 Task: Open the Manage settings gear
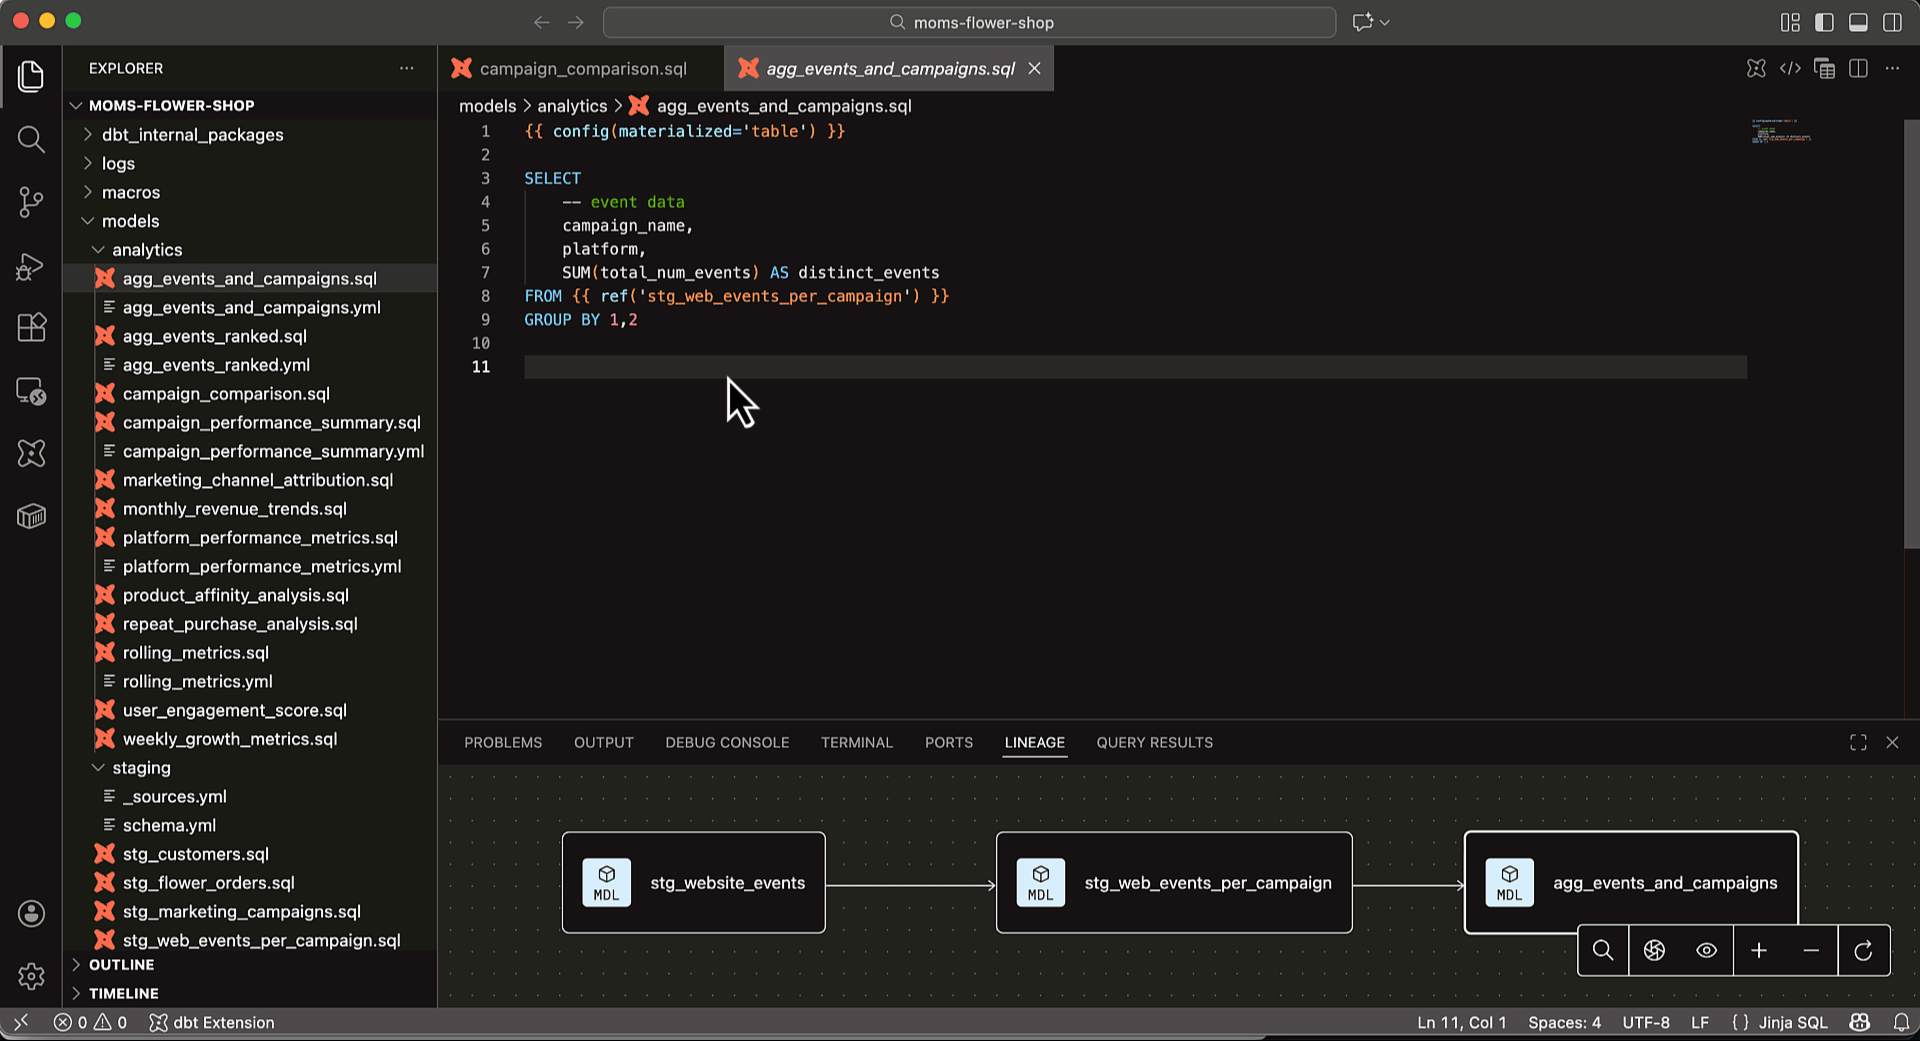(x=31, y=976)
